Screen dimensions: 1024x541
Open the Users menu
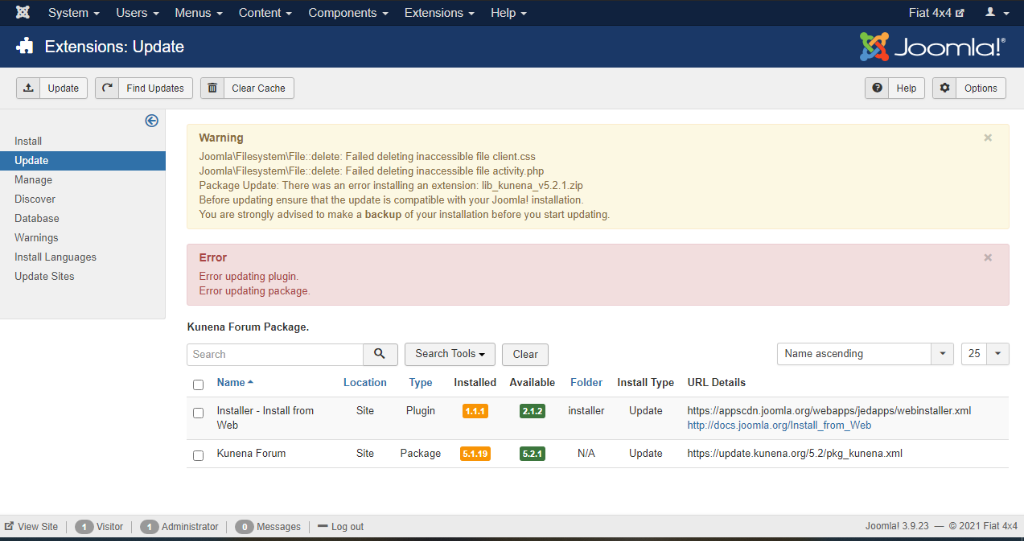coord(137,13)
